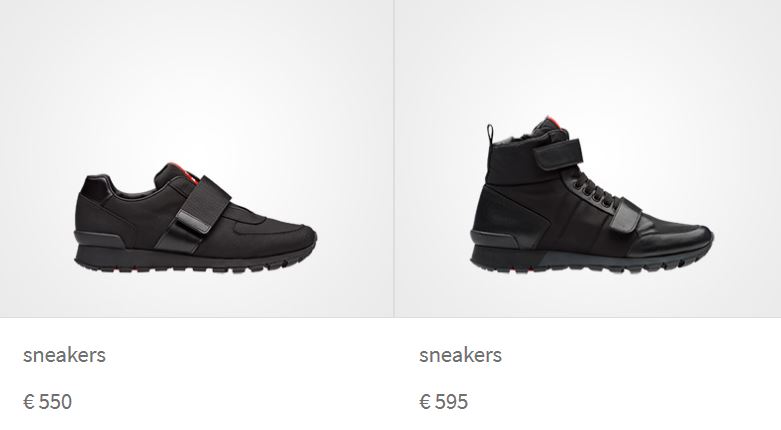This screenshot has width=781, height=430.
Task: Click empty background of left product tile
Action: (196, 75)
